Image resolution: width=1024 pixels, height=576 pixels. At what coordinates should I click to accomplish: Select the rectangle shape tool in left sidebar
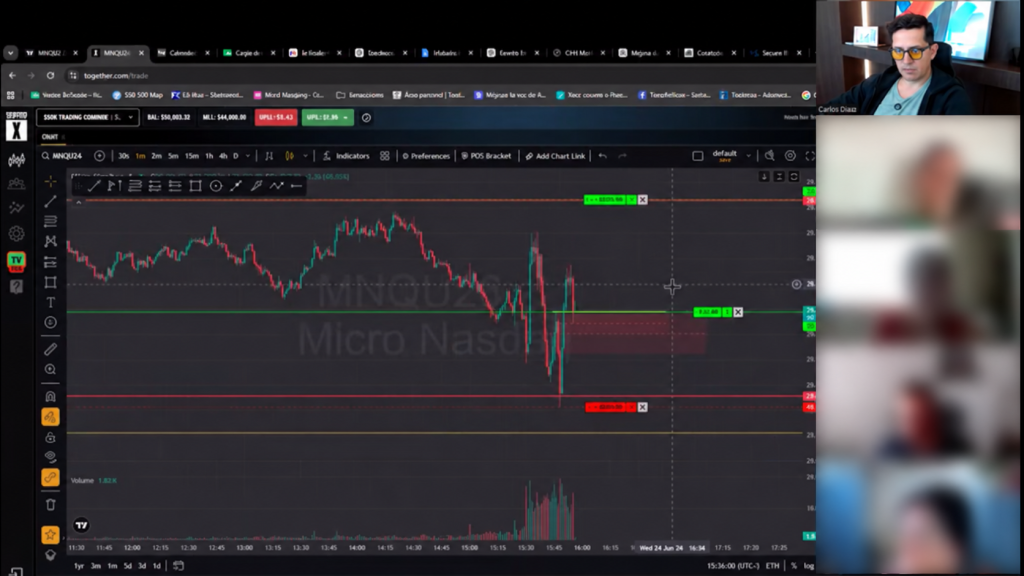click(50, 282)
